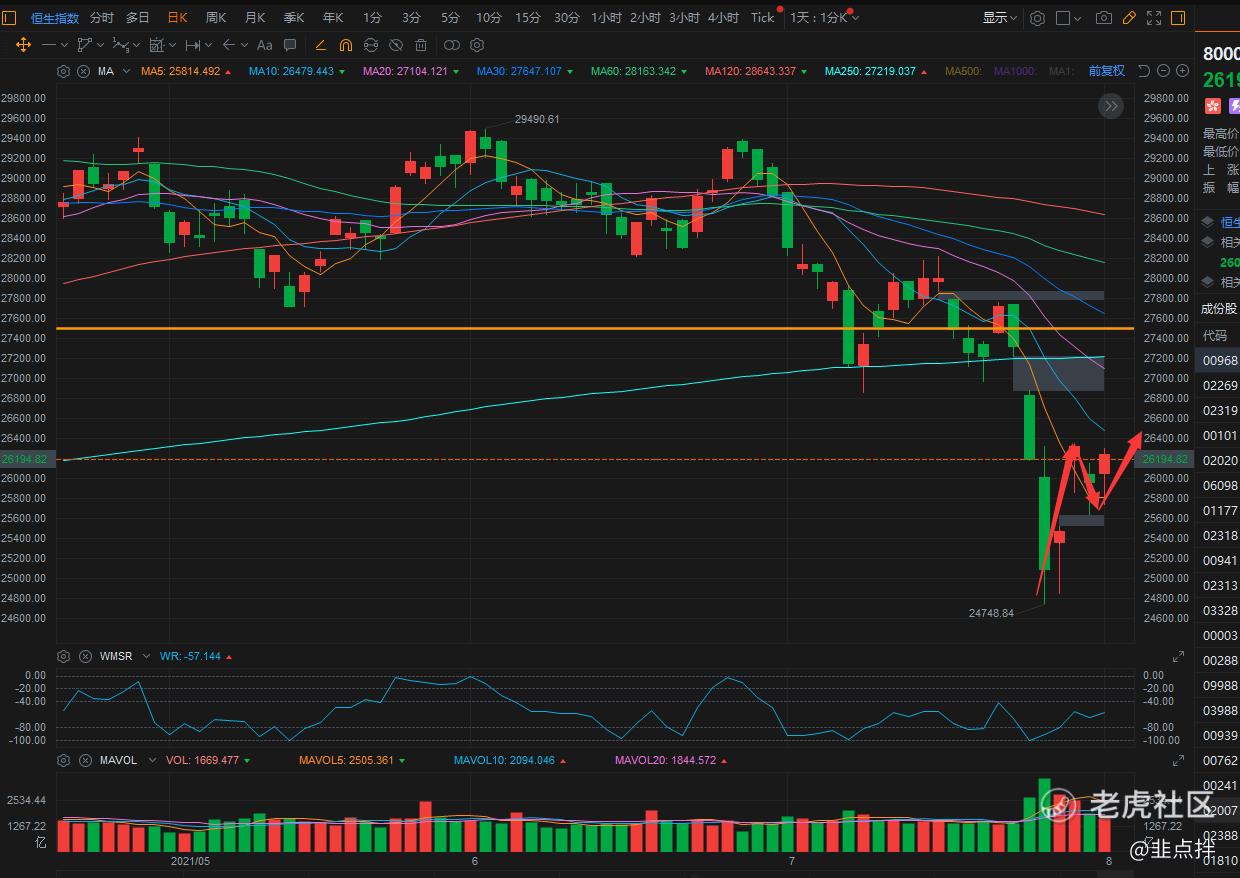Viewport: 1240px width, 878px height.
Task: Delete drawings with the trash icon
Action: click(x=421, y=45)
